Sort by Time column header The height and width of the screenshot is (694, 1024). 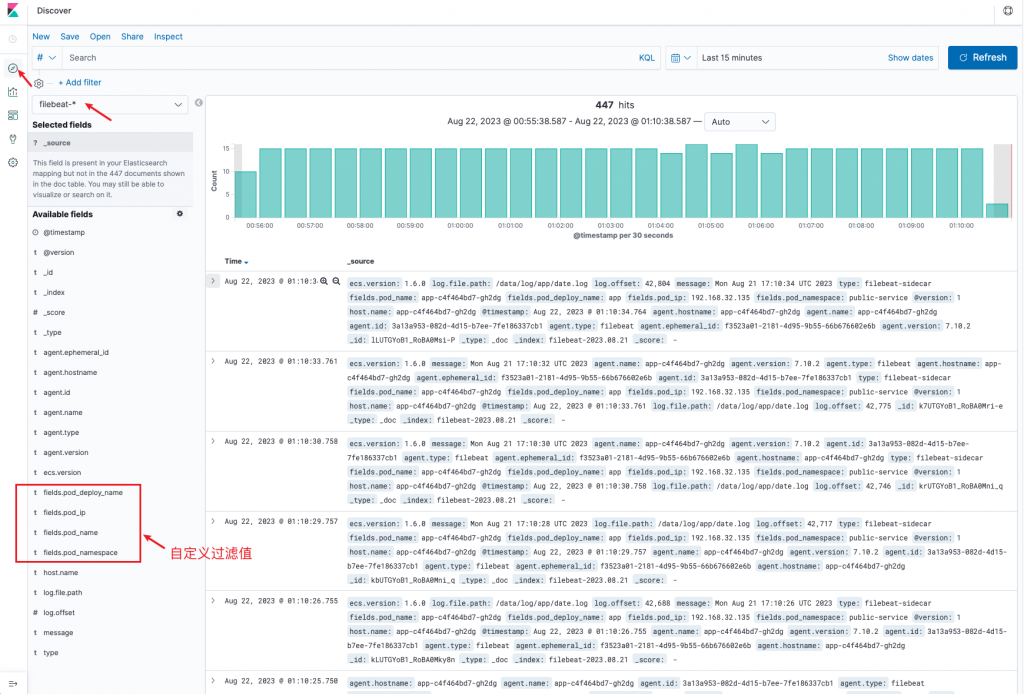[236, 261]
